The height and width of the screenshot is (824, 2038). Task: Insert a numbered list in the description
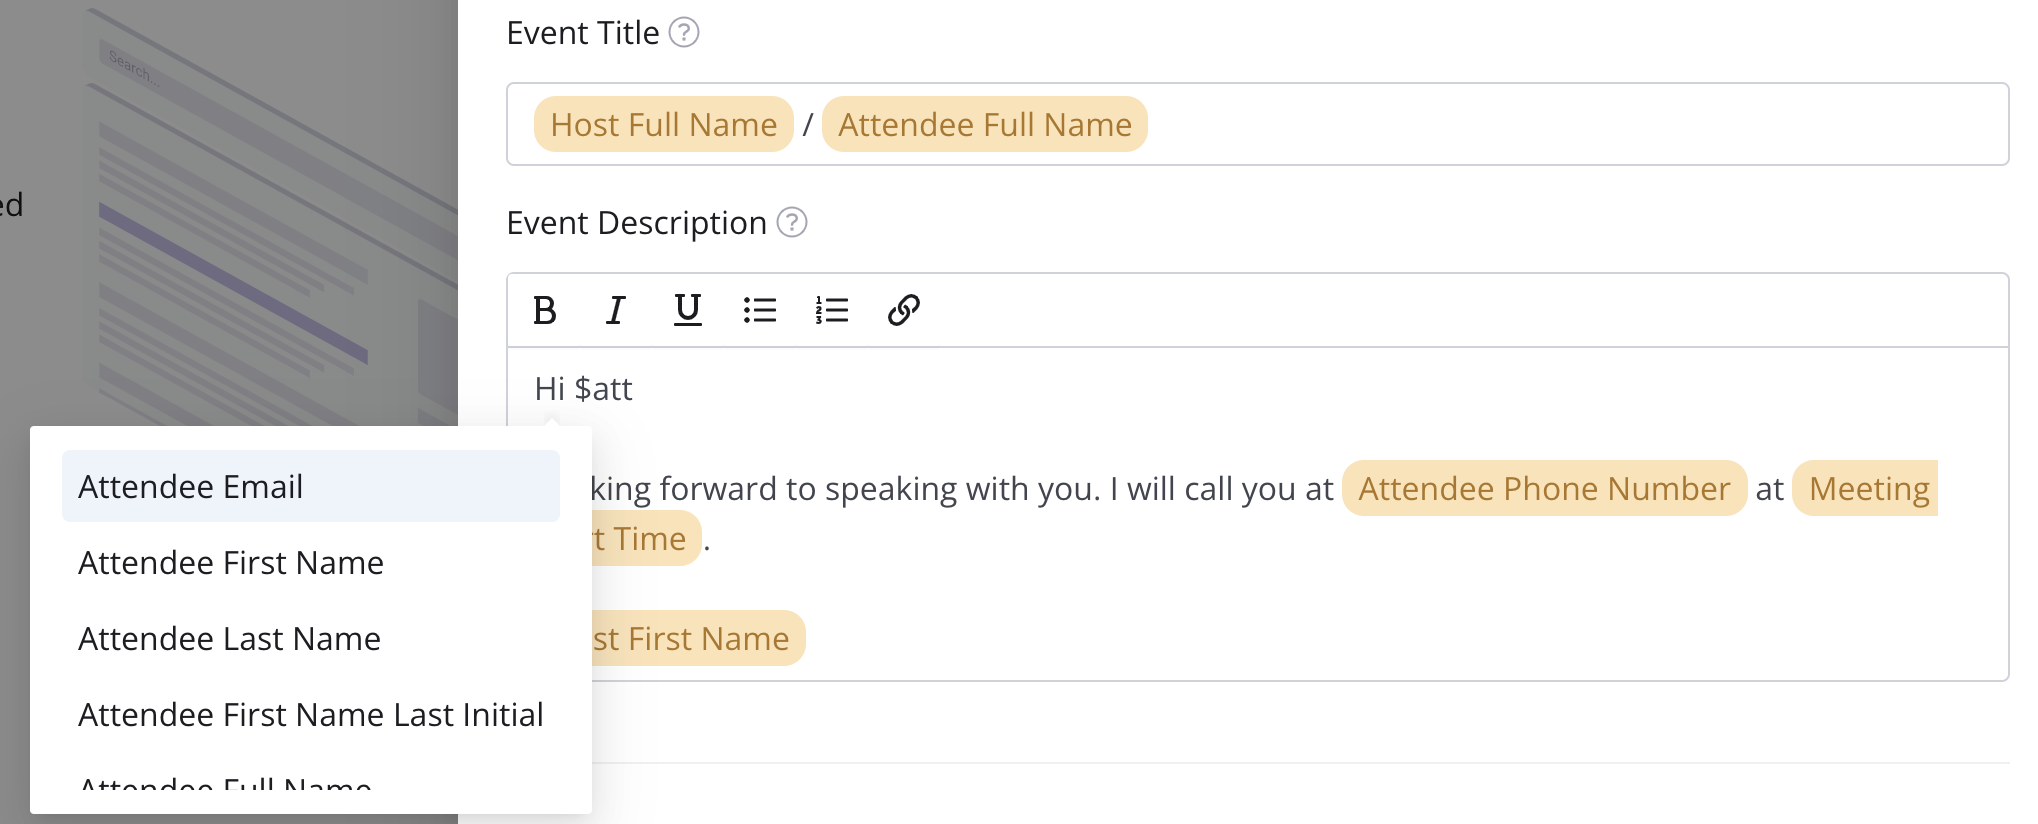point(831,311)
